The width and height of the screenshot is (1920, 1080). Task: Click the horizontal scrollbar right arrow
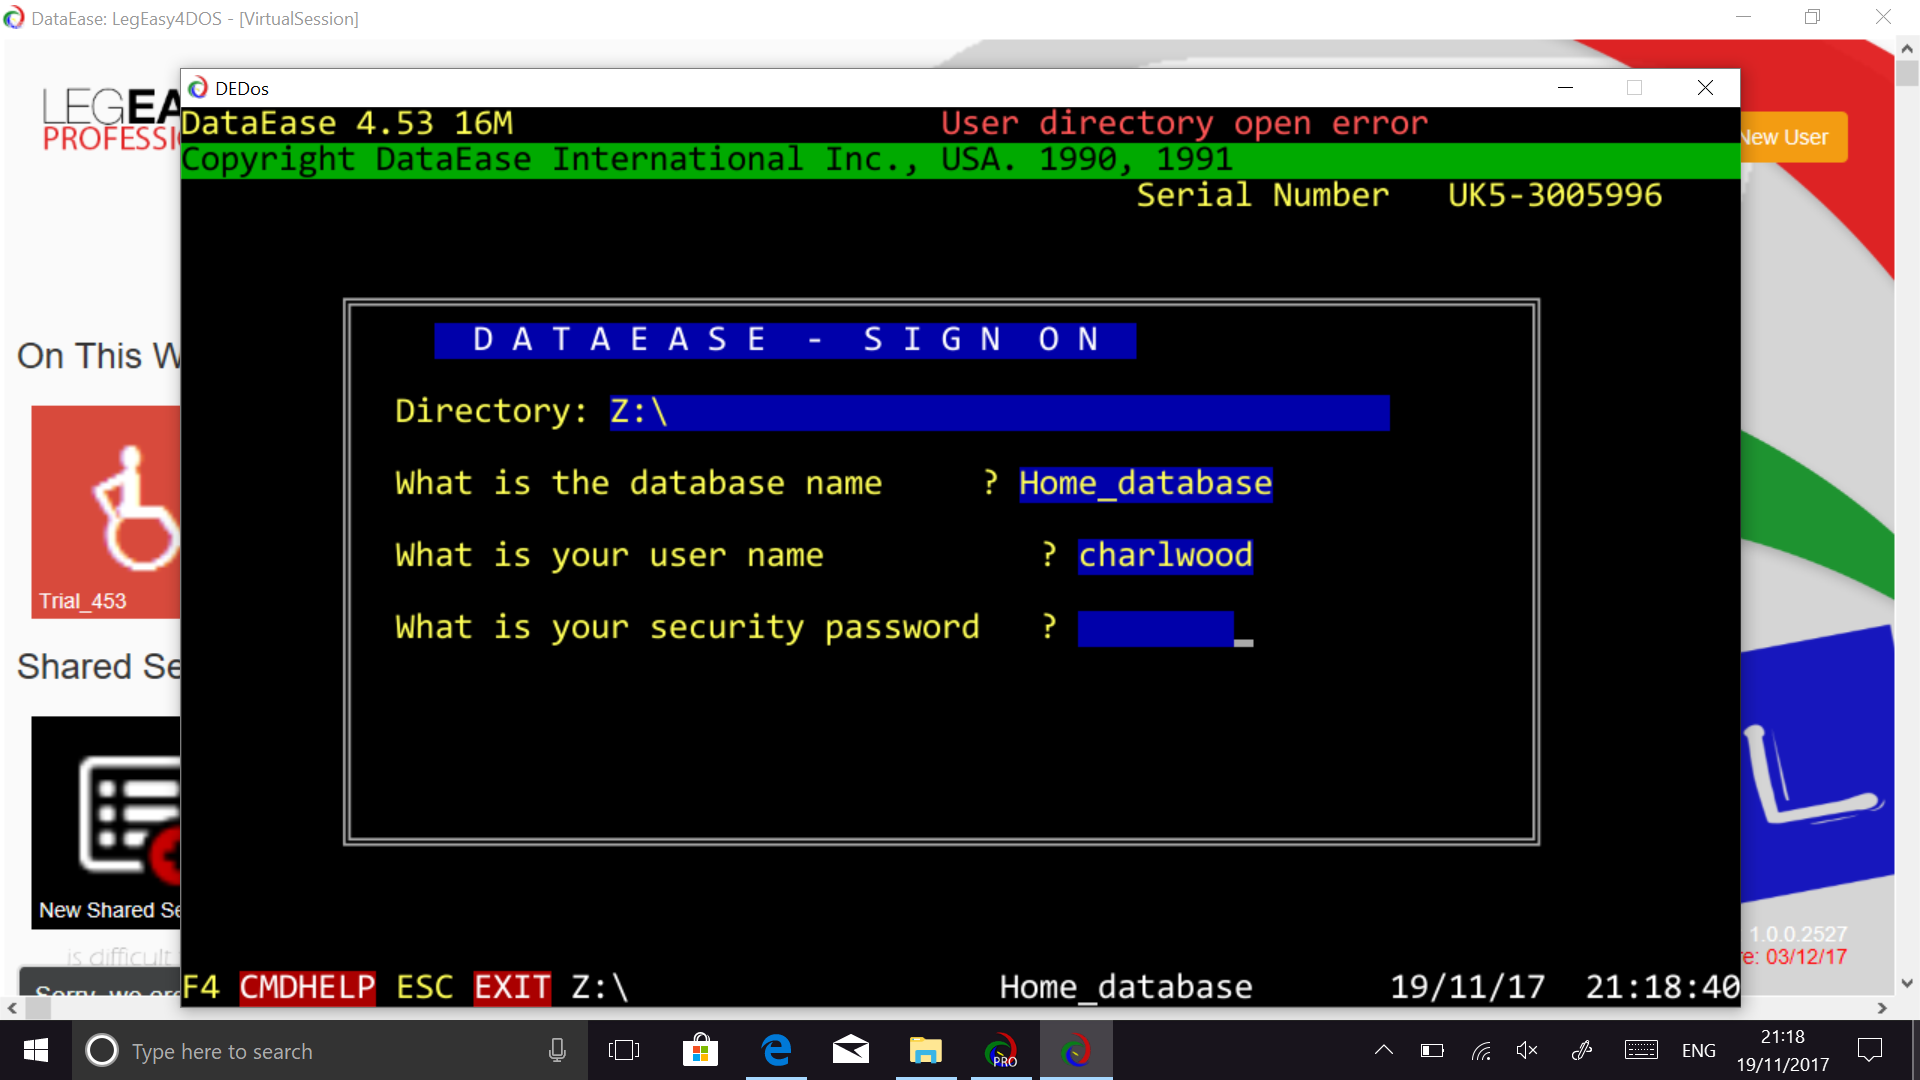pyautogui.click(x=1882, y=1008)
